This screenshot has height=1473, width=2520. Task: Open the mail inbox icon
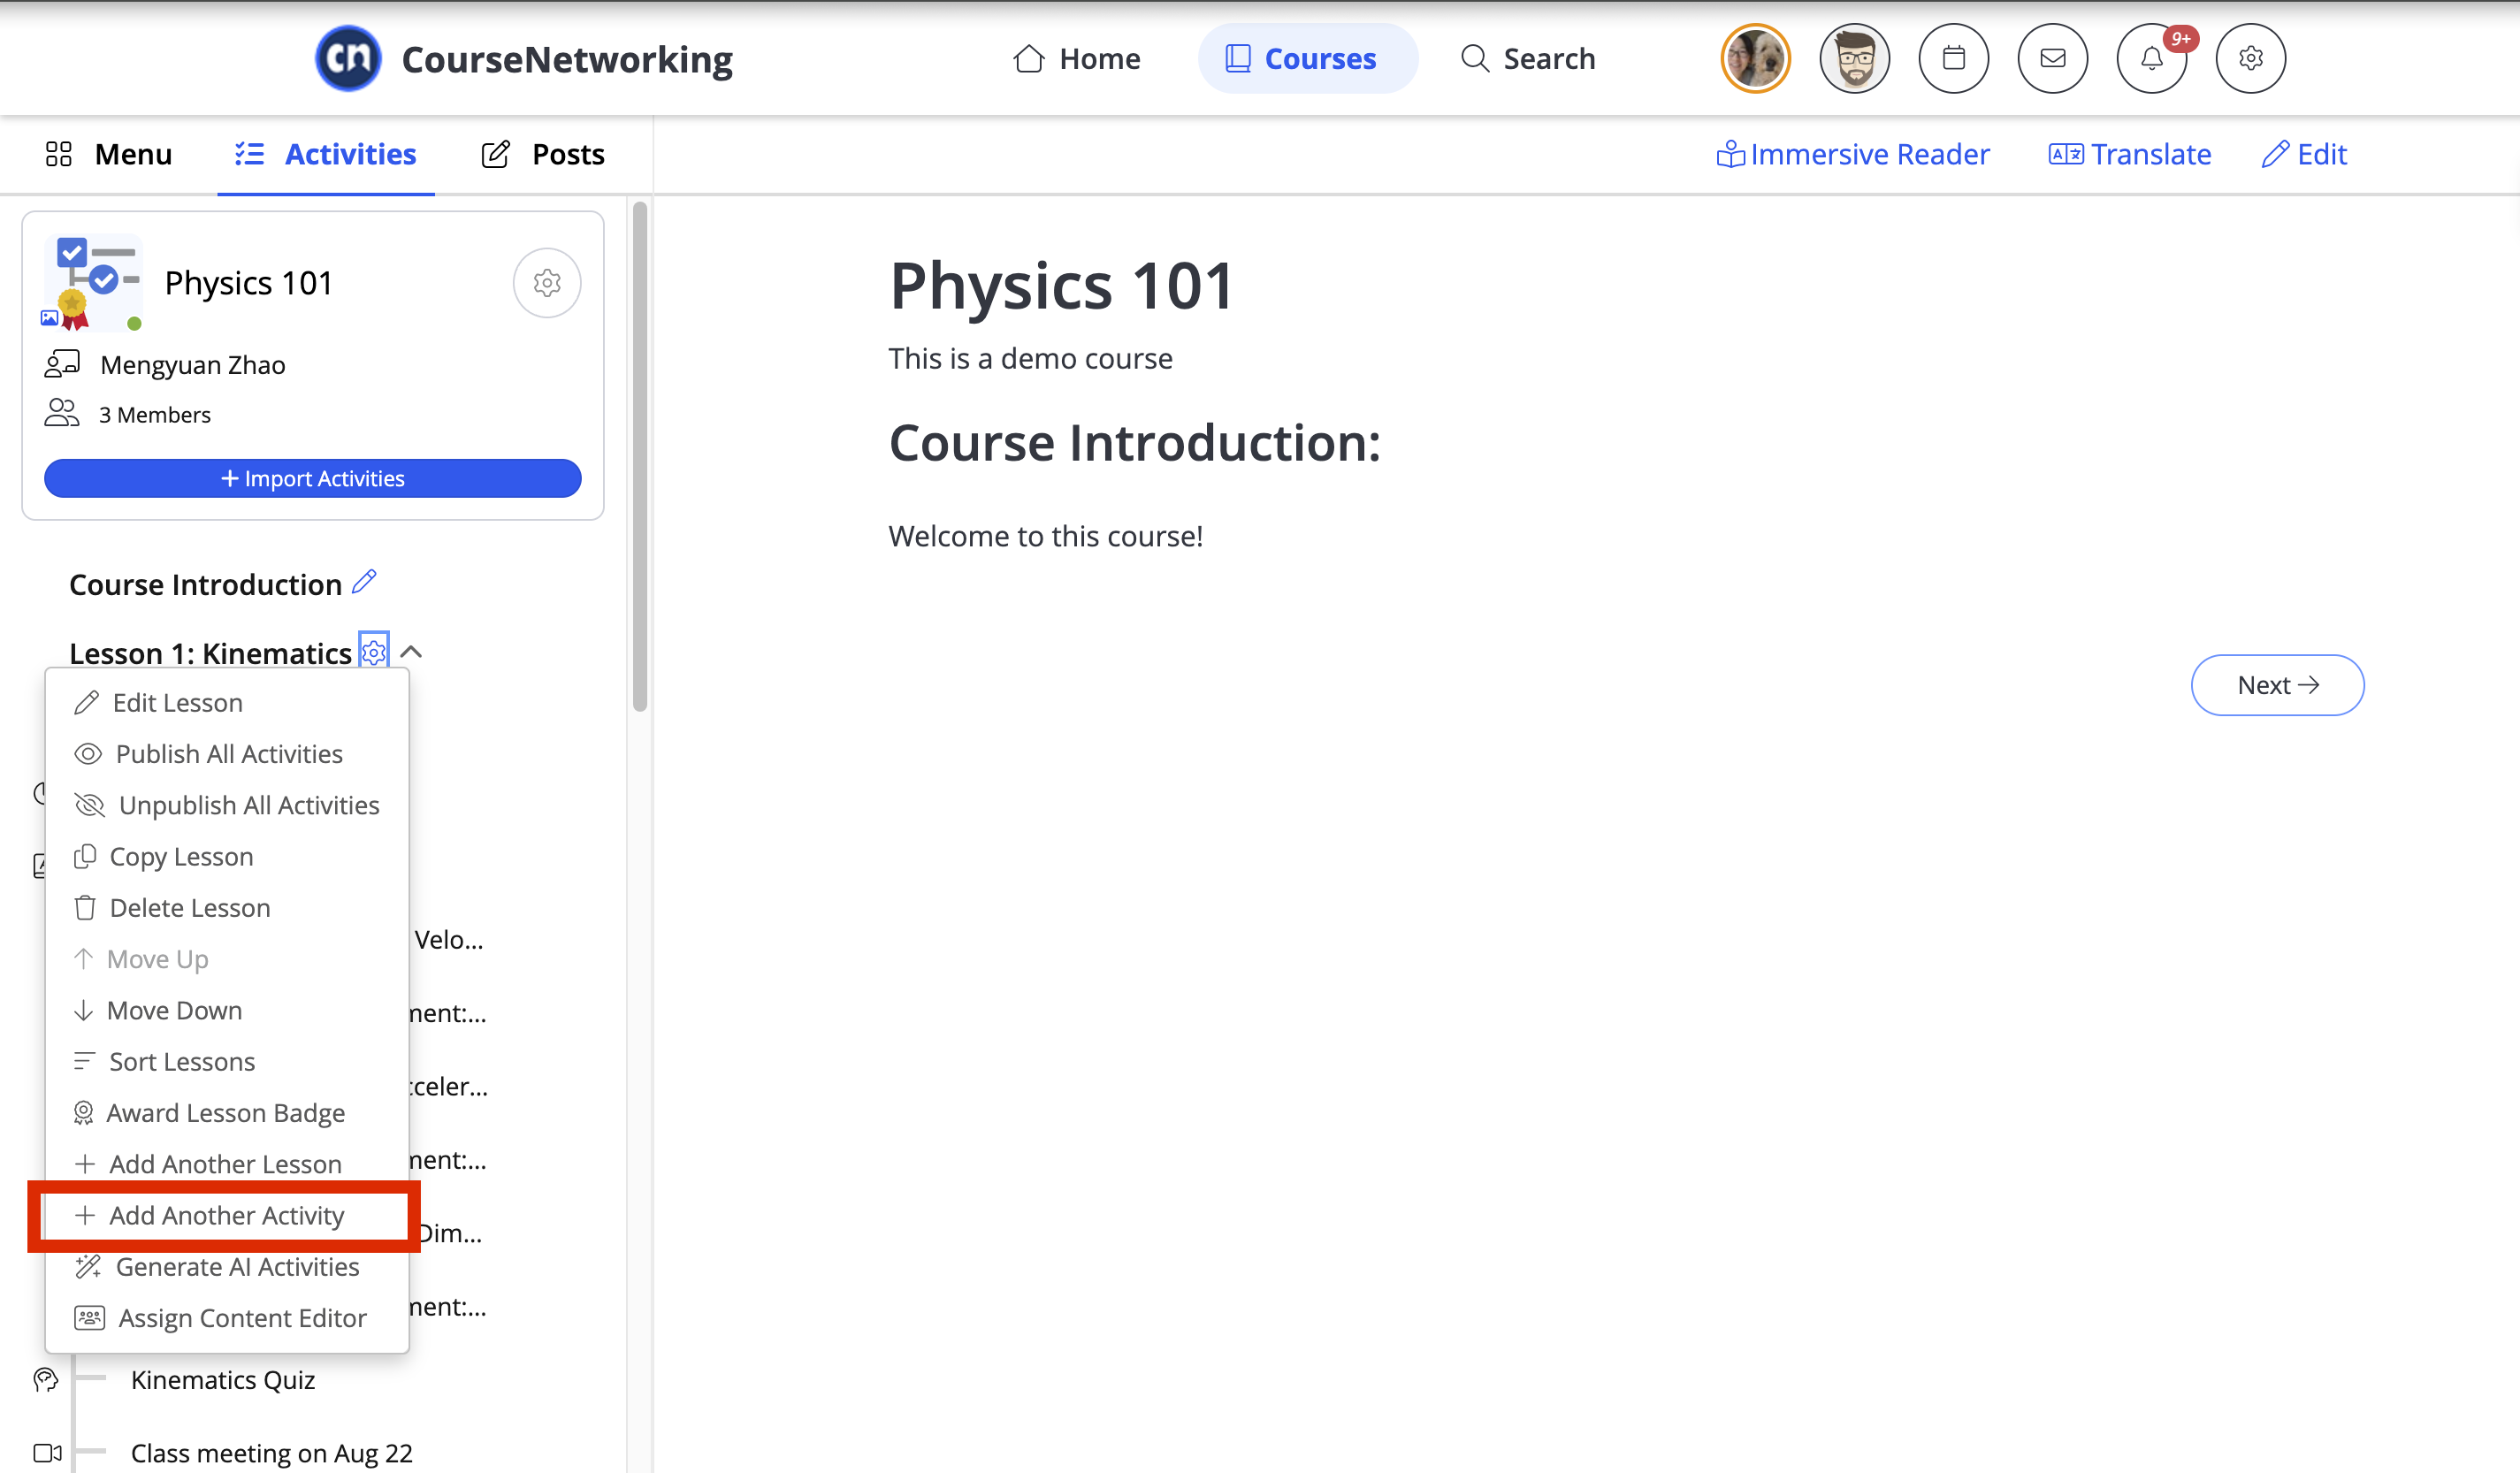coord(2052,58)
